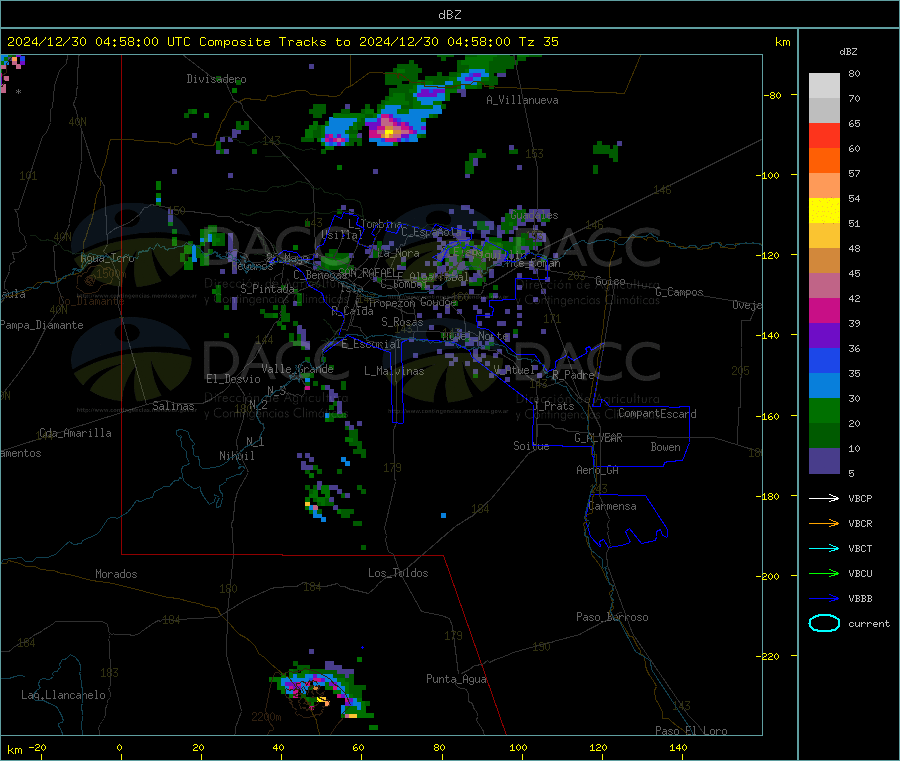The height and width of the screenshot is (761, 900).
Task: Select the slate 5-10 dBZ legend swatch
Action: (x=824, y=461)
